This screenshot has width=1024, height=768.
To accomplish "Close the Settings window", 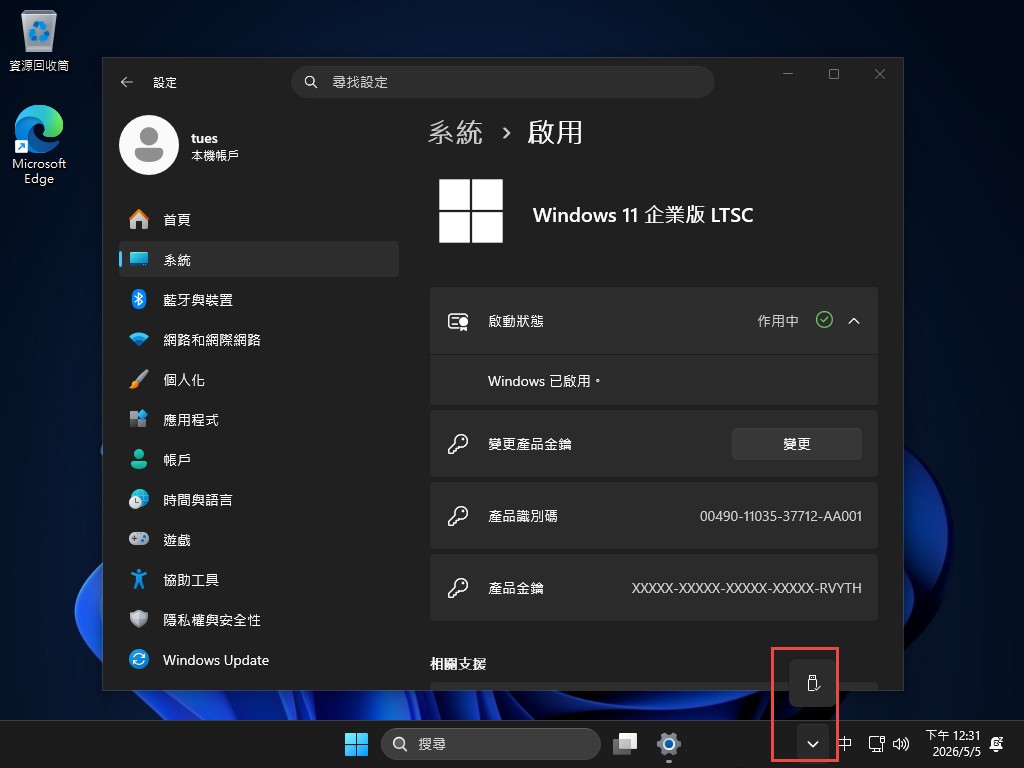I will pyautogui.click(x=880, y=74).
